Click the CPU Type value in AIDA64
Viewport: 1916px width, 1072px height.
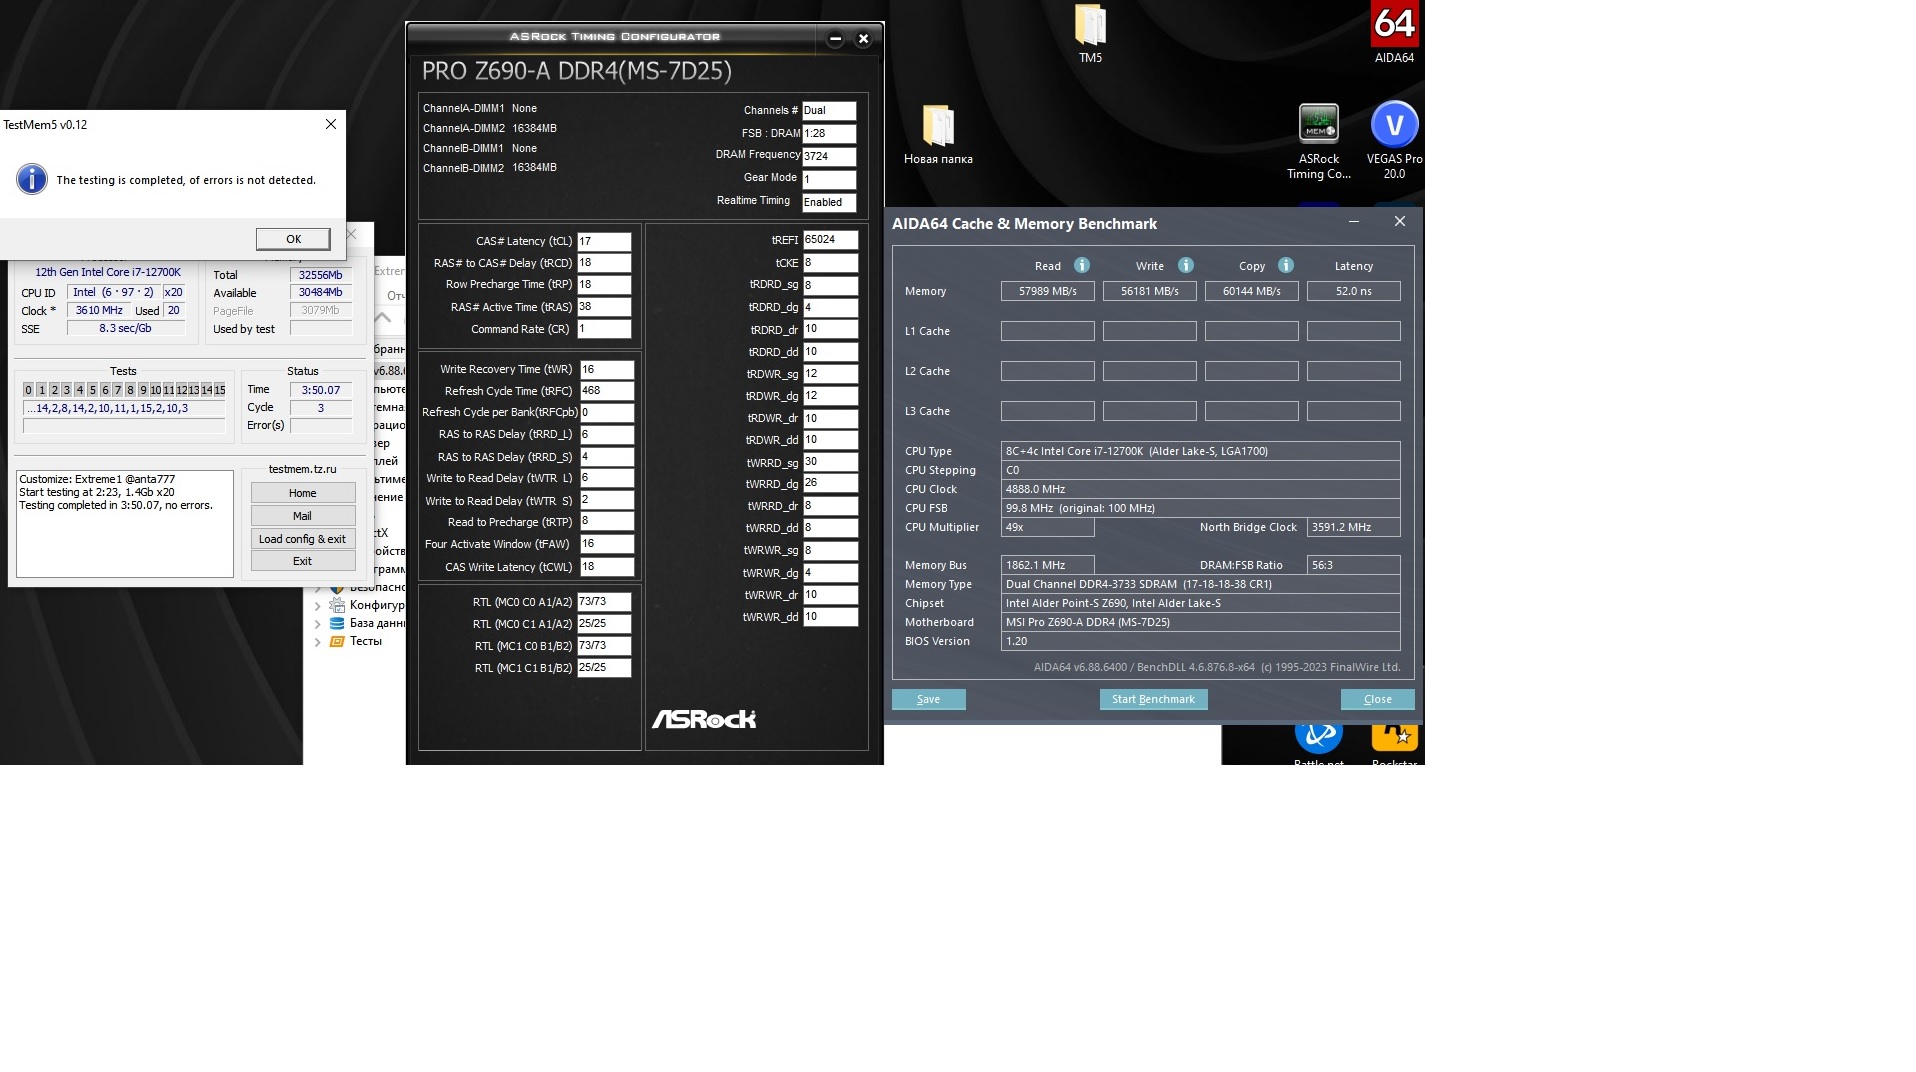(1200, 451)
